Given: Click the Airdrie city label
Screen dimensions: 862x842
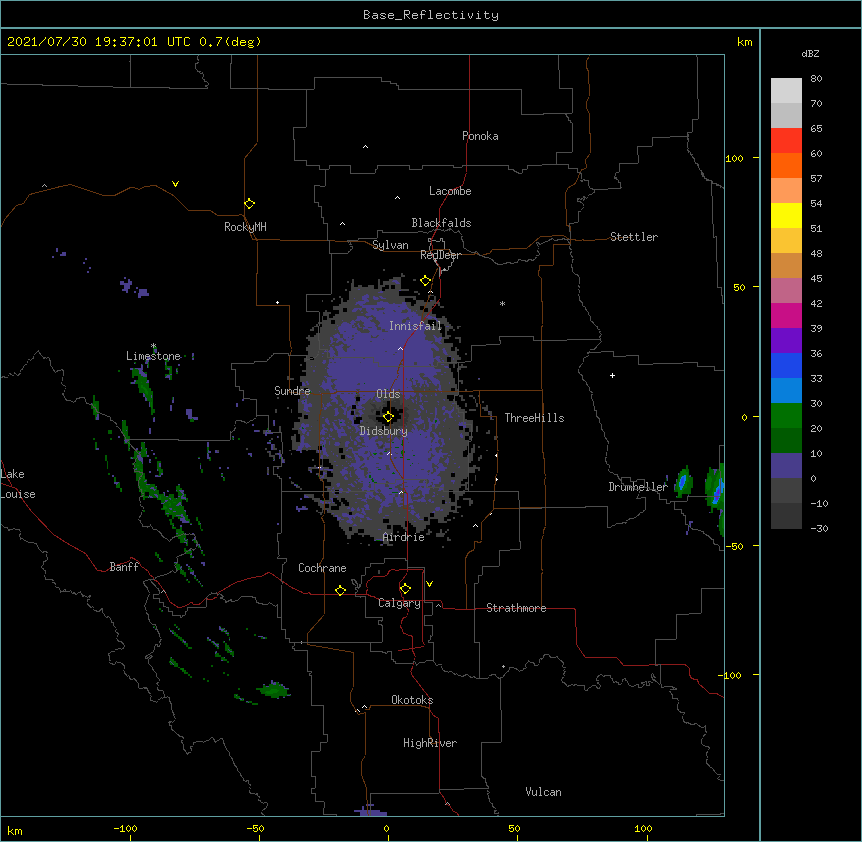Looking at the screenshot, I should [404, 537].
